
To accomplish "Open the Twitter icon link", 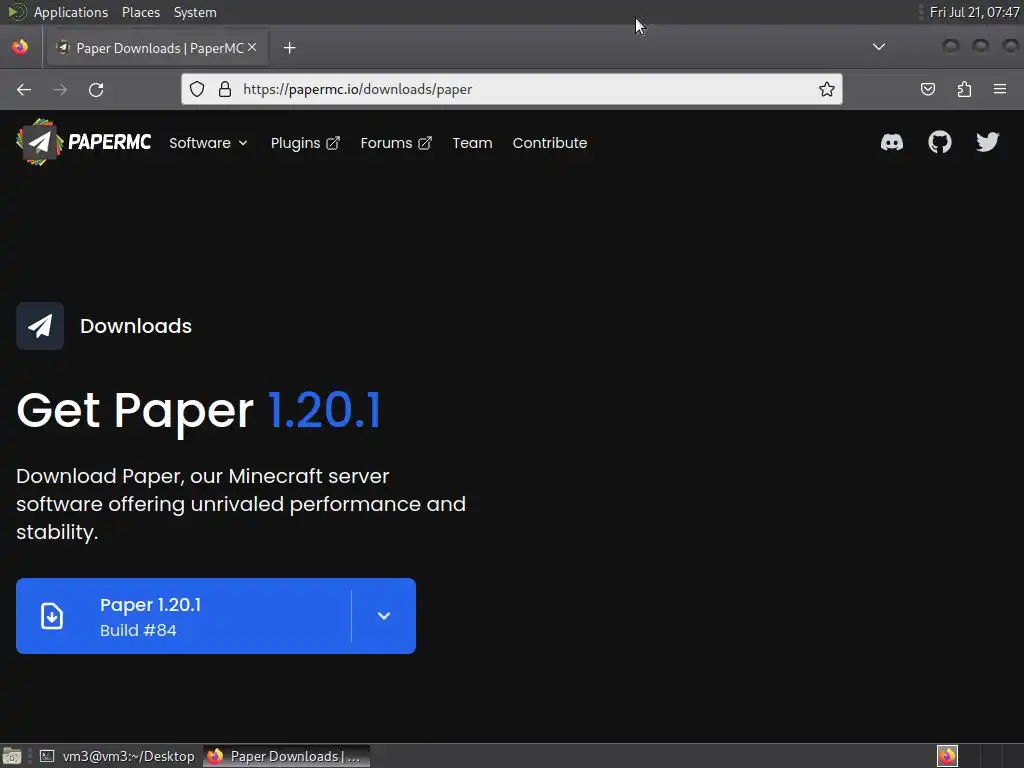I will 987,142.
